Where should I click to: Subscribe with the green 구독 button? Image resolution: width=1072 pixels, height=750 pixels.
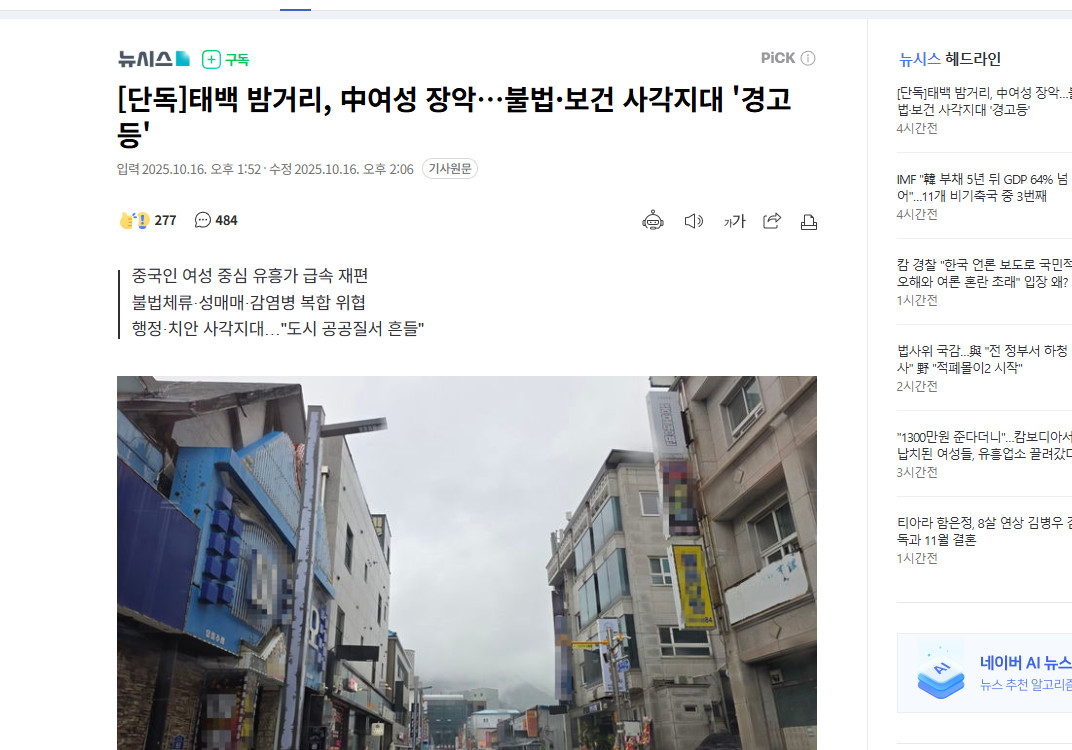point(226,59)
